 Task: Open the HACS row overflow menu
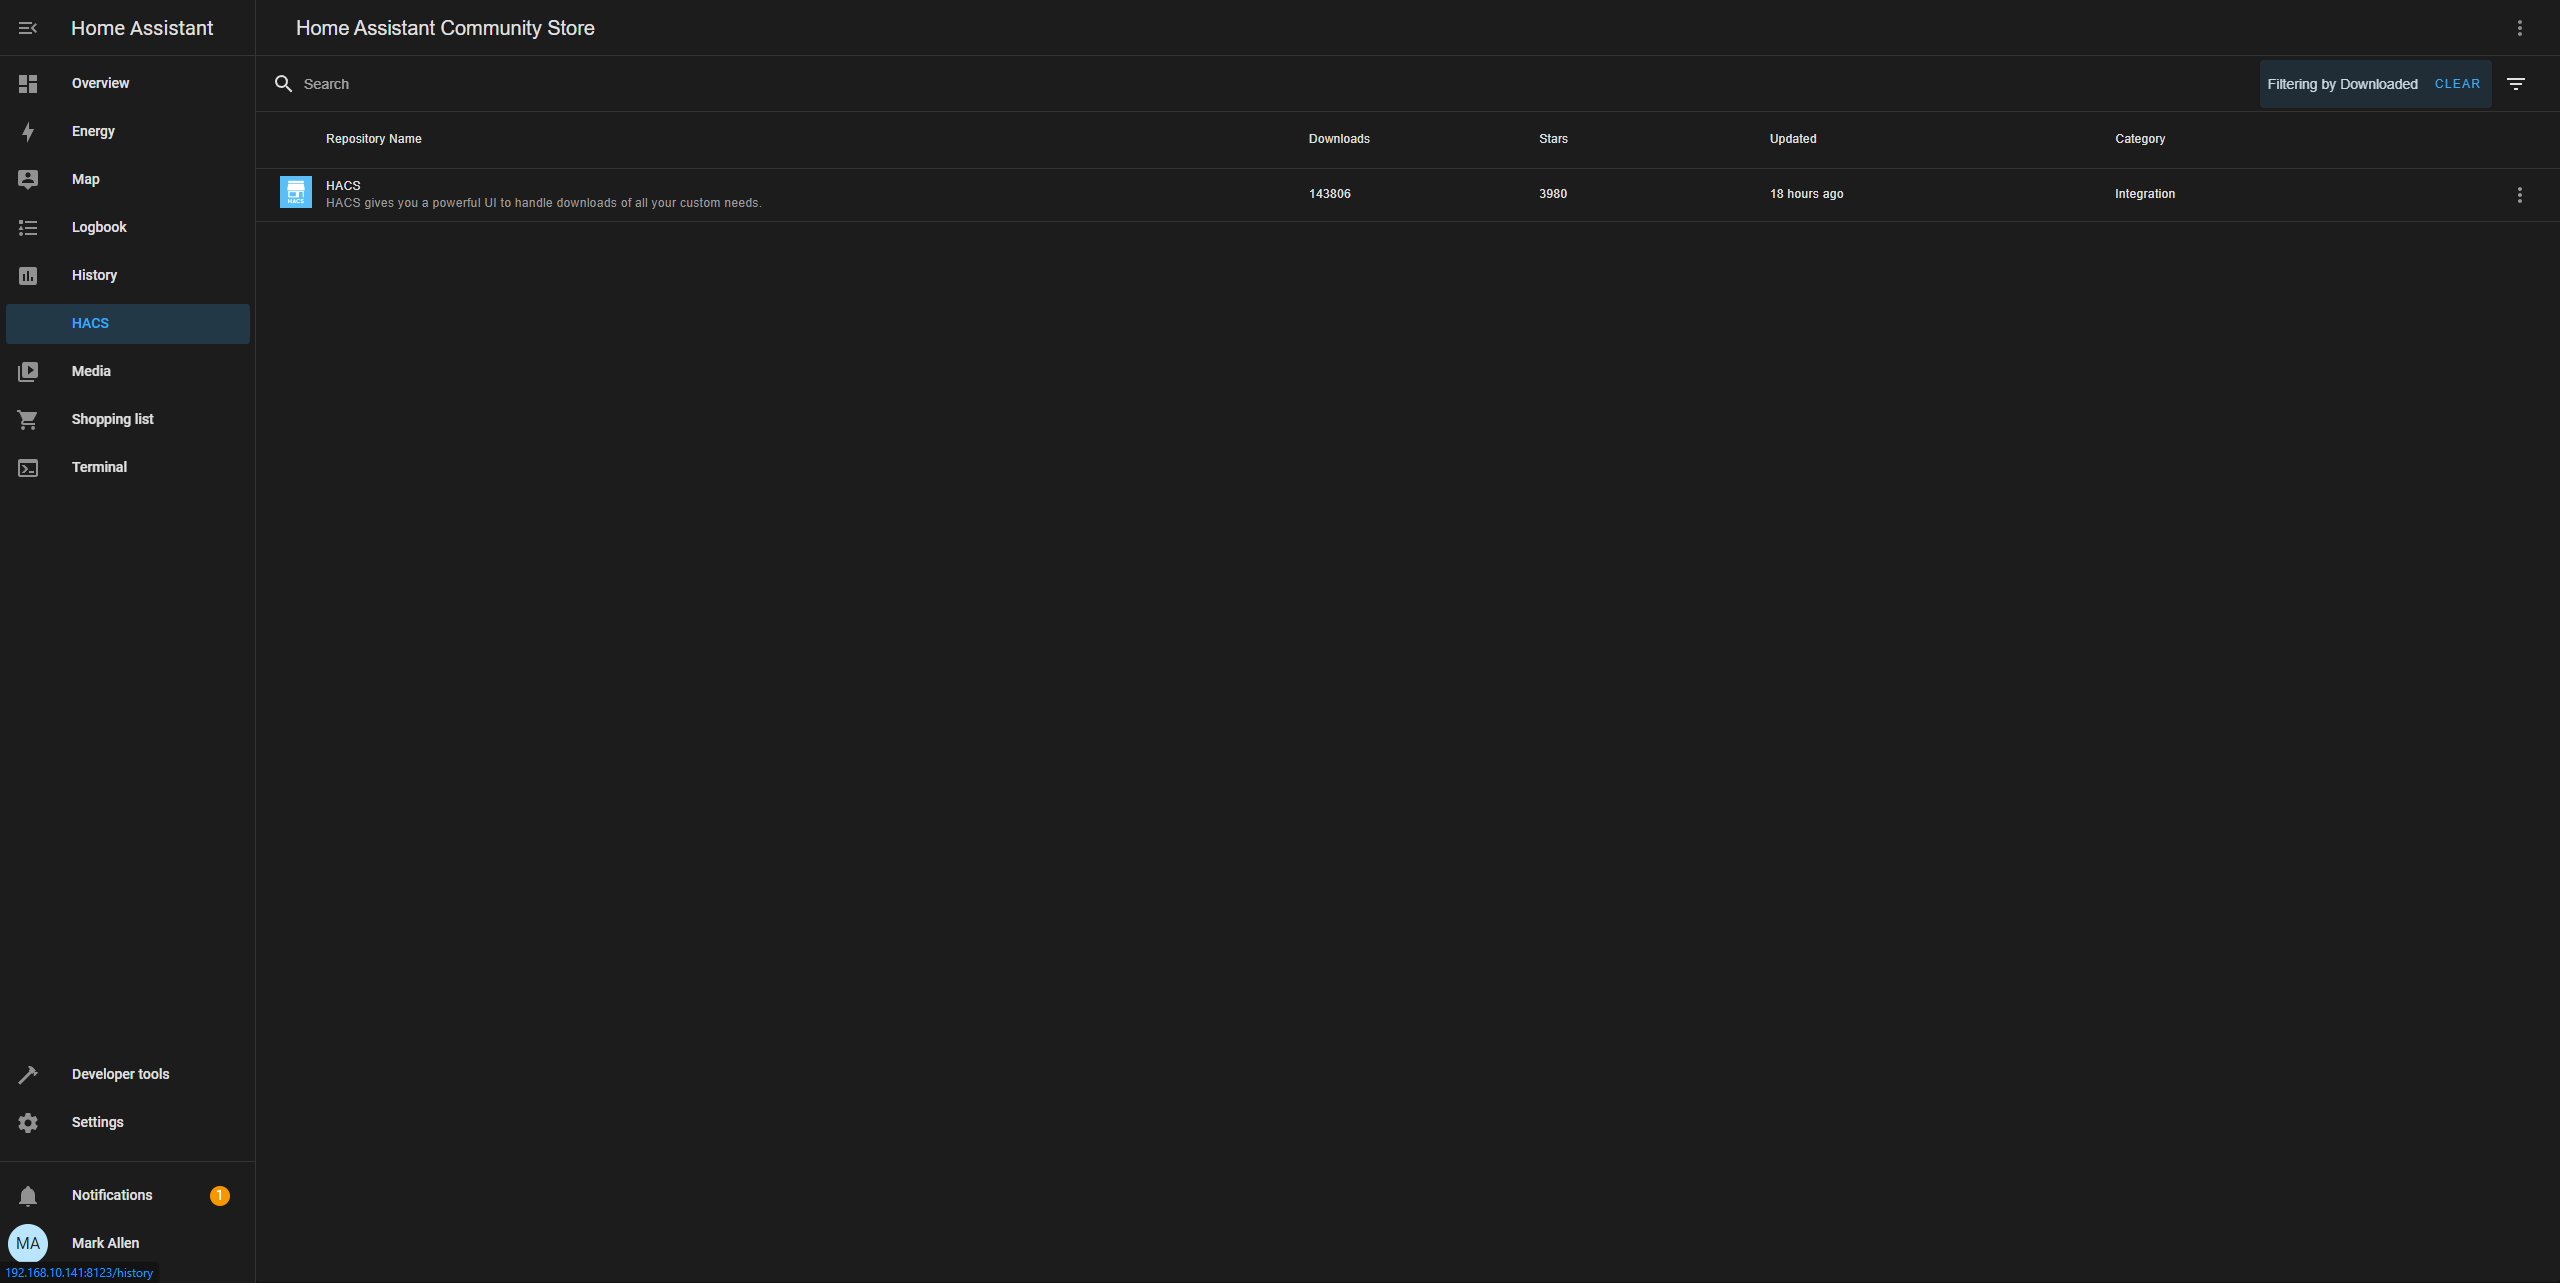(x=2520, y=195)
